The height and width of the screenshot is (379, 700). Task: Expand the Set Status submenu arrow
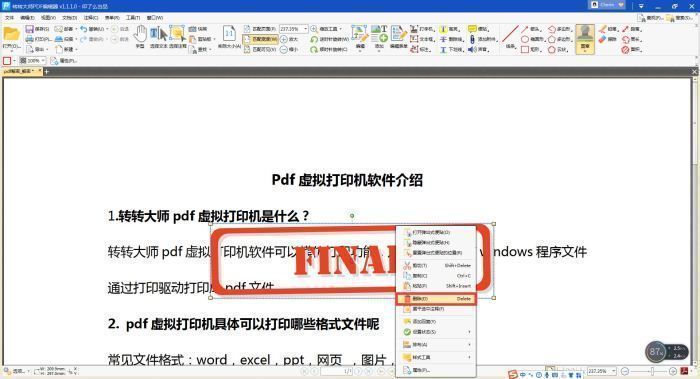pyautogui.click(x=469, y=332)
